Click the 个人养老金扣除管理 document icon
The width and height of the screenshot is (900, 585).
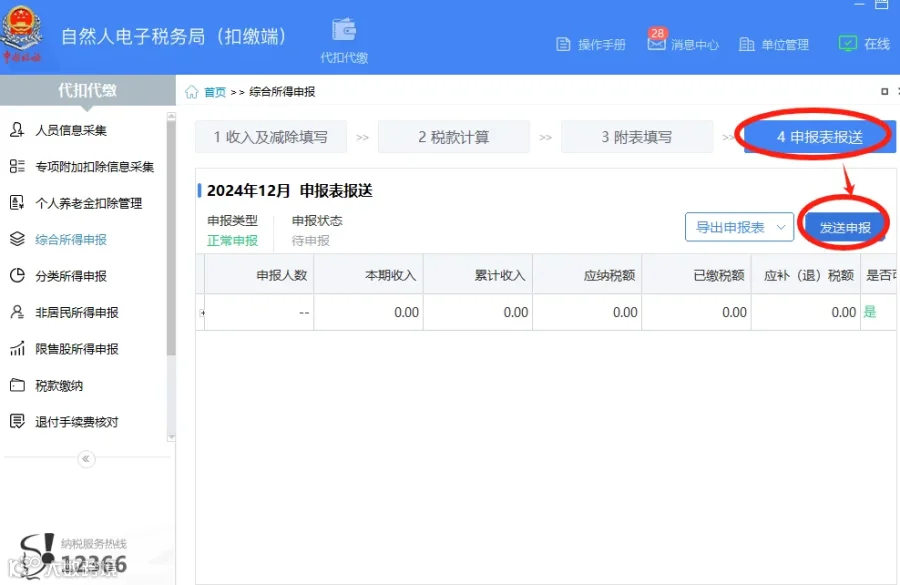(17, 203)
